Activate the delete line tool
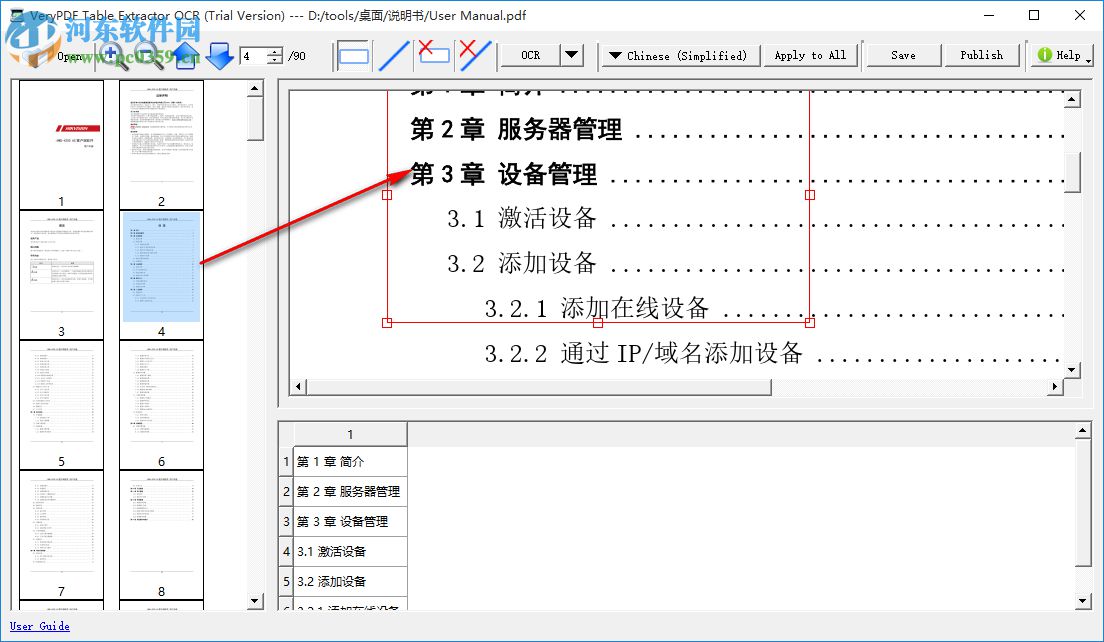The image size is (1104, 642). coord(472,55)
